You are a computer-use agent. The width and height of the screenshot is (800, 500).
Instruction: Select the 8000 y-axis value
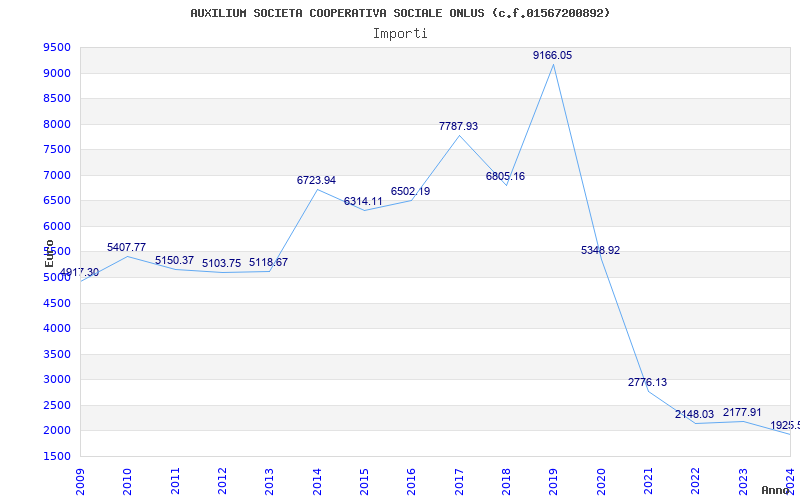[x=57, y=124]
